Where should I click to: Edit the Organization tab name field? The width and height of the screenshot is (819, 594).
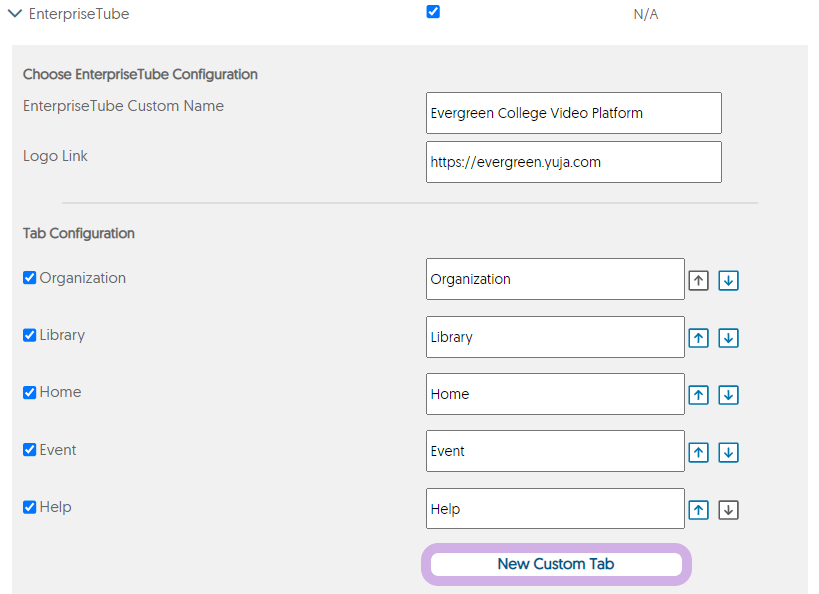point(555,279)
